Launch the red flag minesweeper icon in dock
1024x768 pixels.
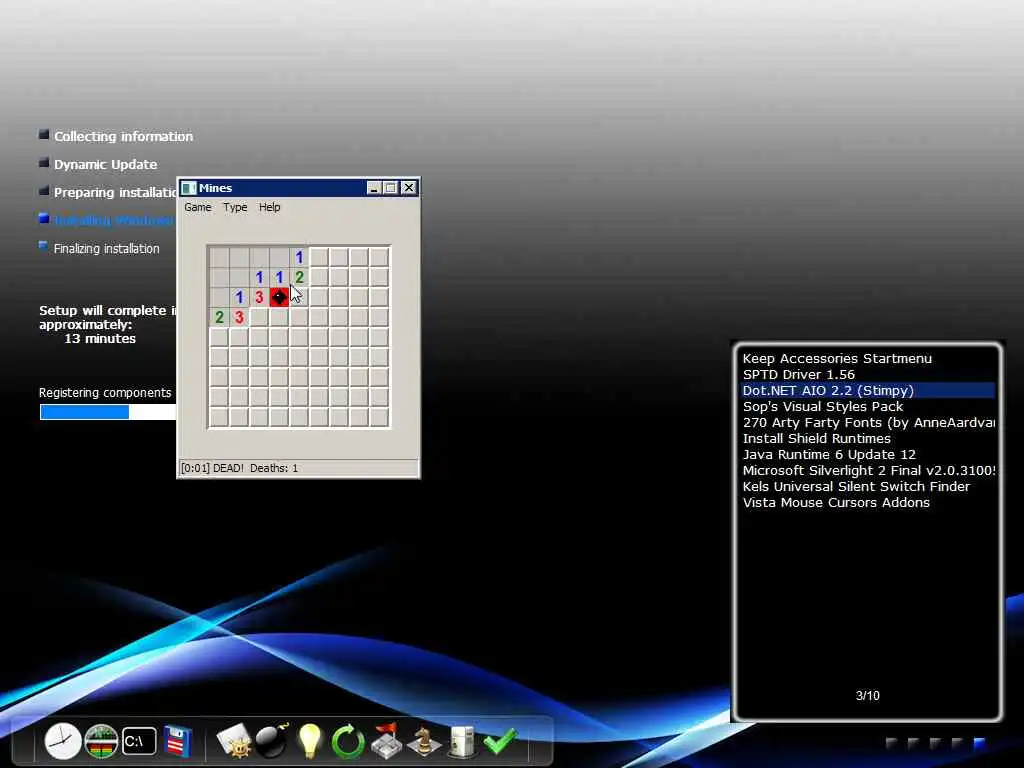[386, 741]
